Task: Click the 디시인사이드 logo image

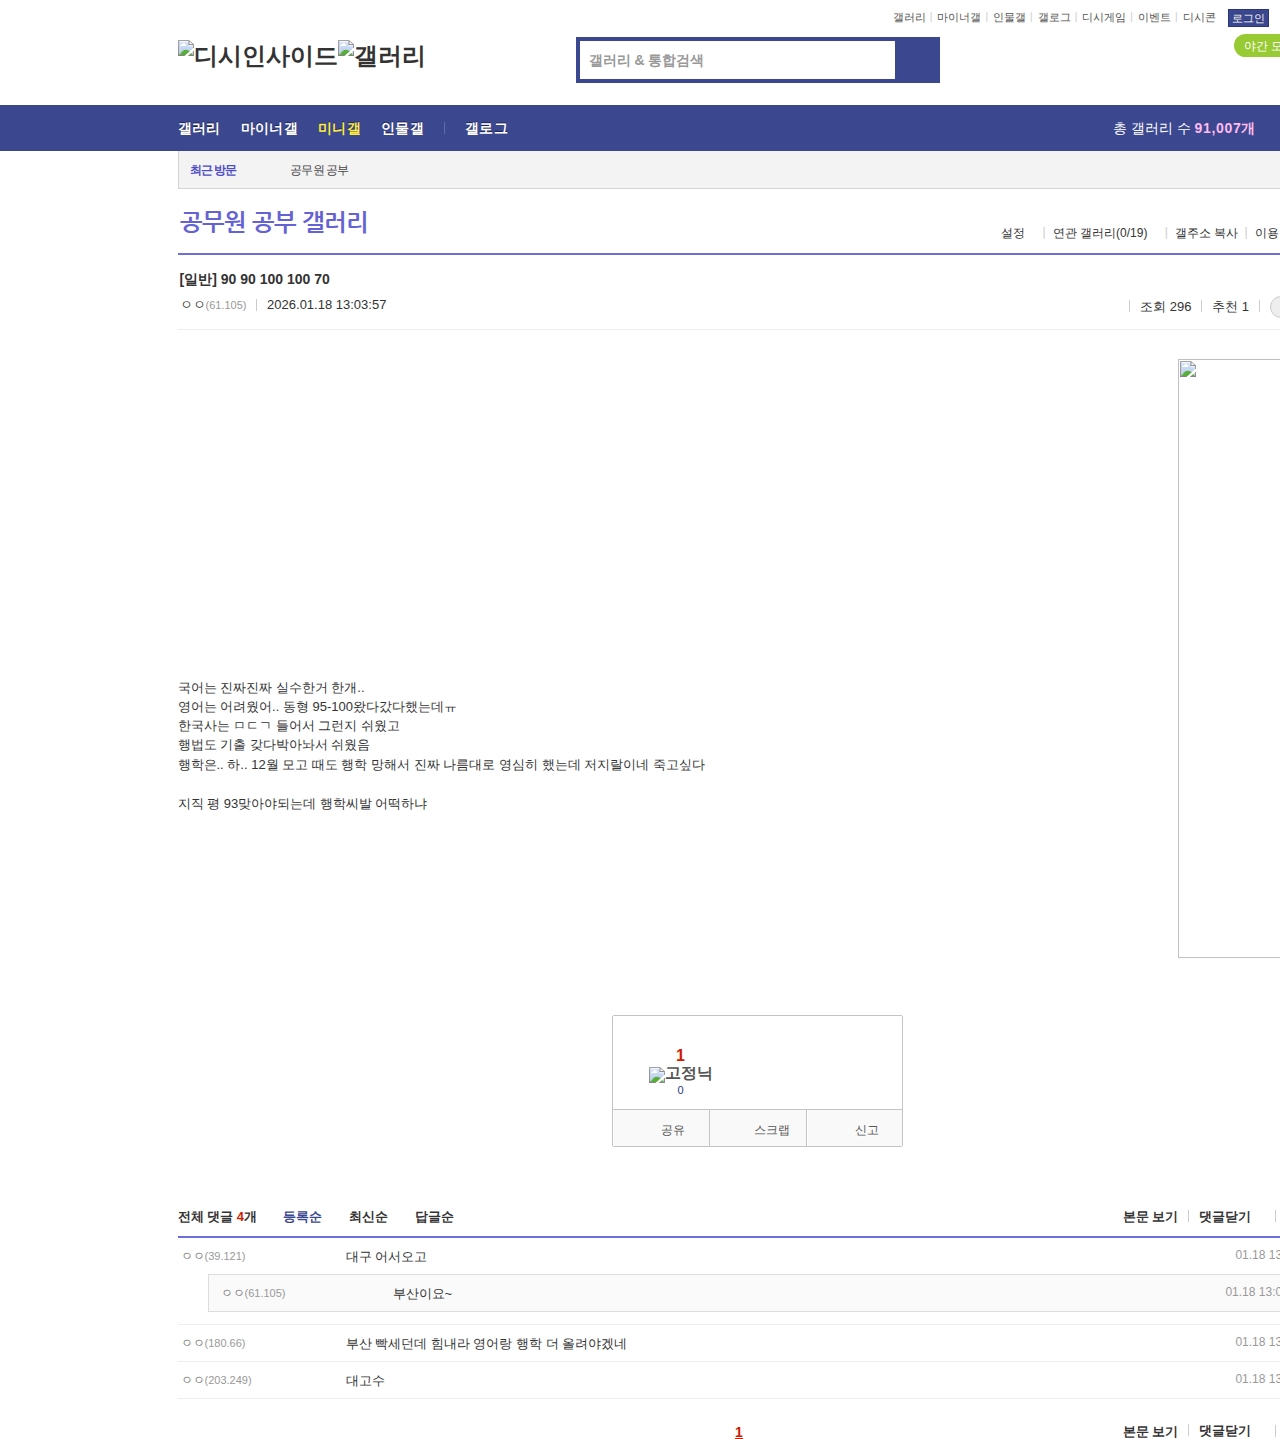Action: (x=257, y=56)
